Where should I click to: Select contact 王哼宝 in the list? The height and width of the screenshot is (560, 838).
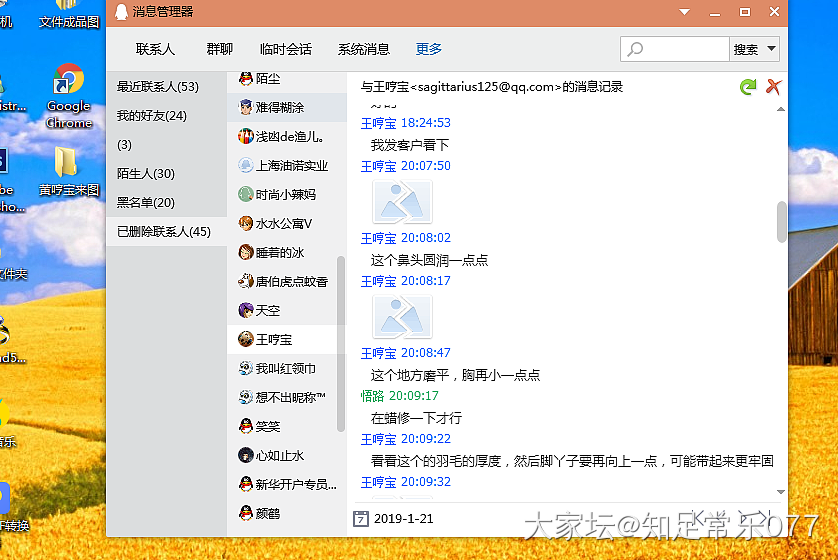(274, 340)
